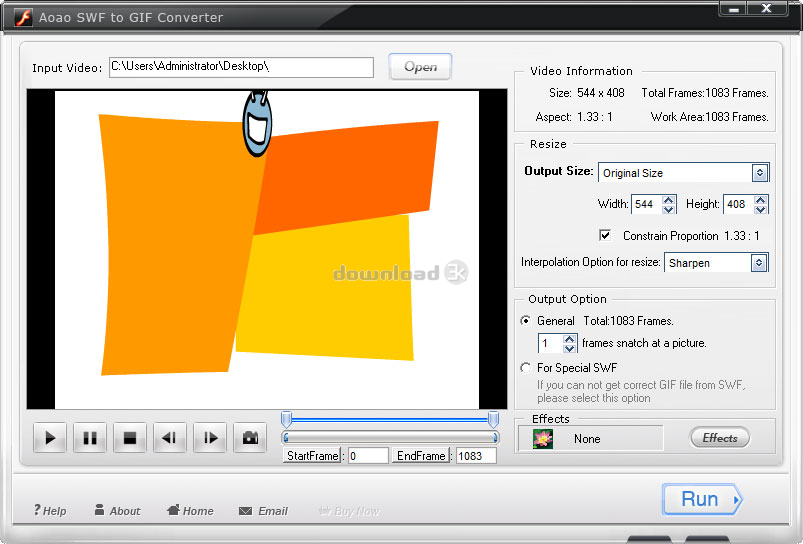803x544 pixels.
Task: Select General output option
Action: tap(525, 321)
